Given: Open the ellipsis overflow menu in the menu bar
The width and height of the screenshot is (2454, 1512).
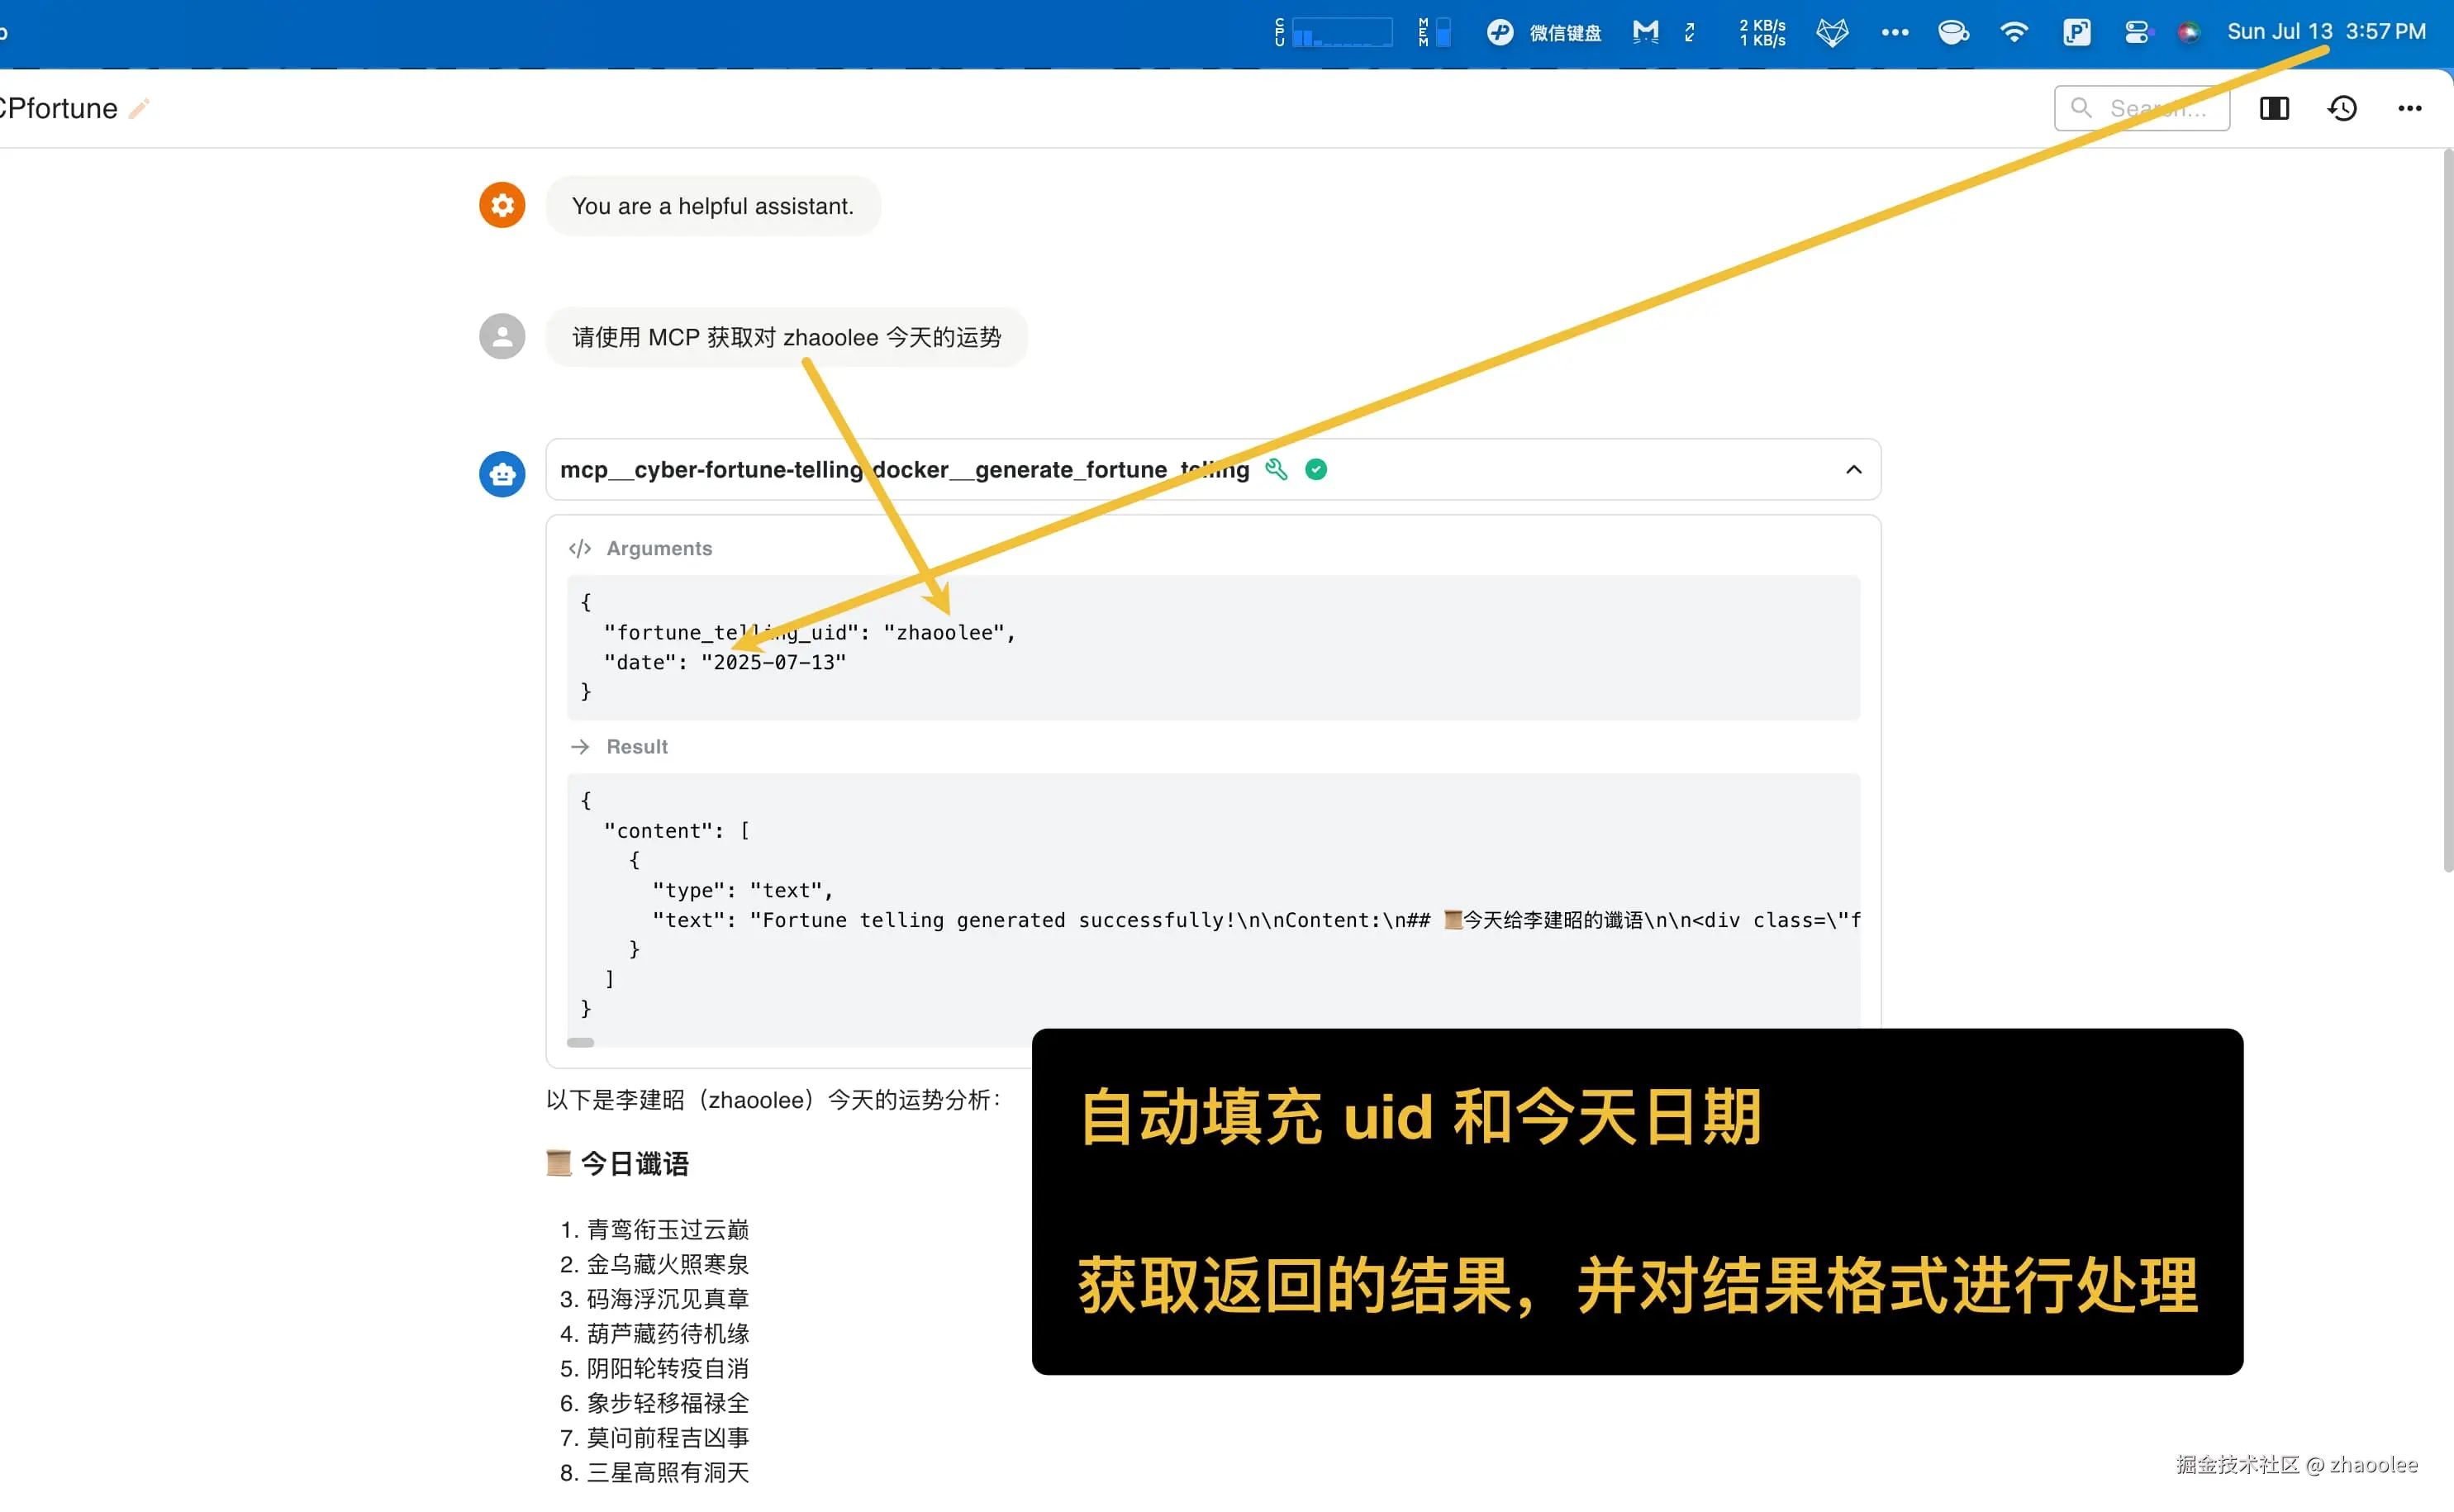Looking at the screenshot, I should pos(1895,31).
